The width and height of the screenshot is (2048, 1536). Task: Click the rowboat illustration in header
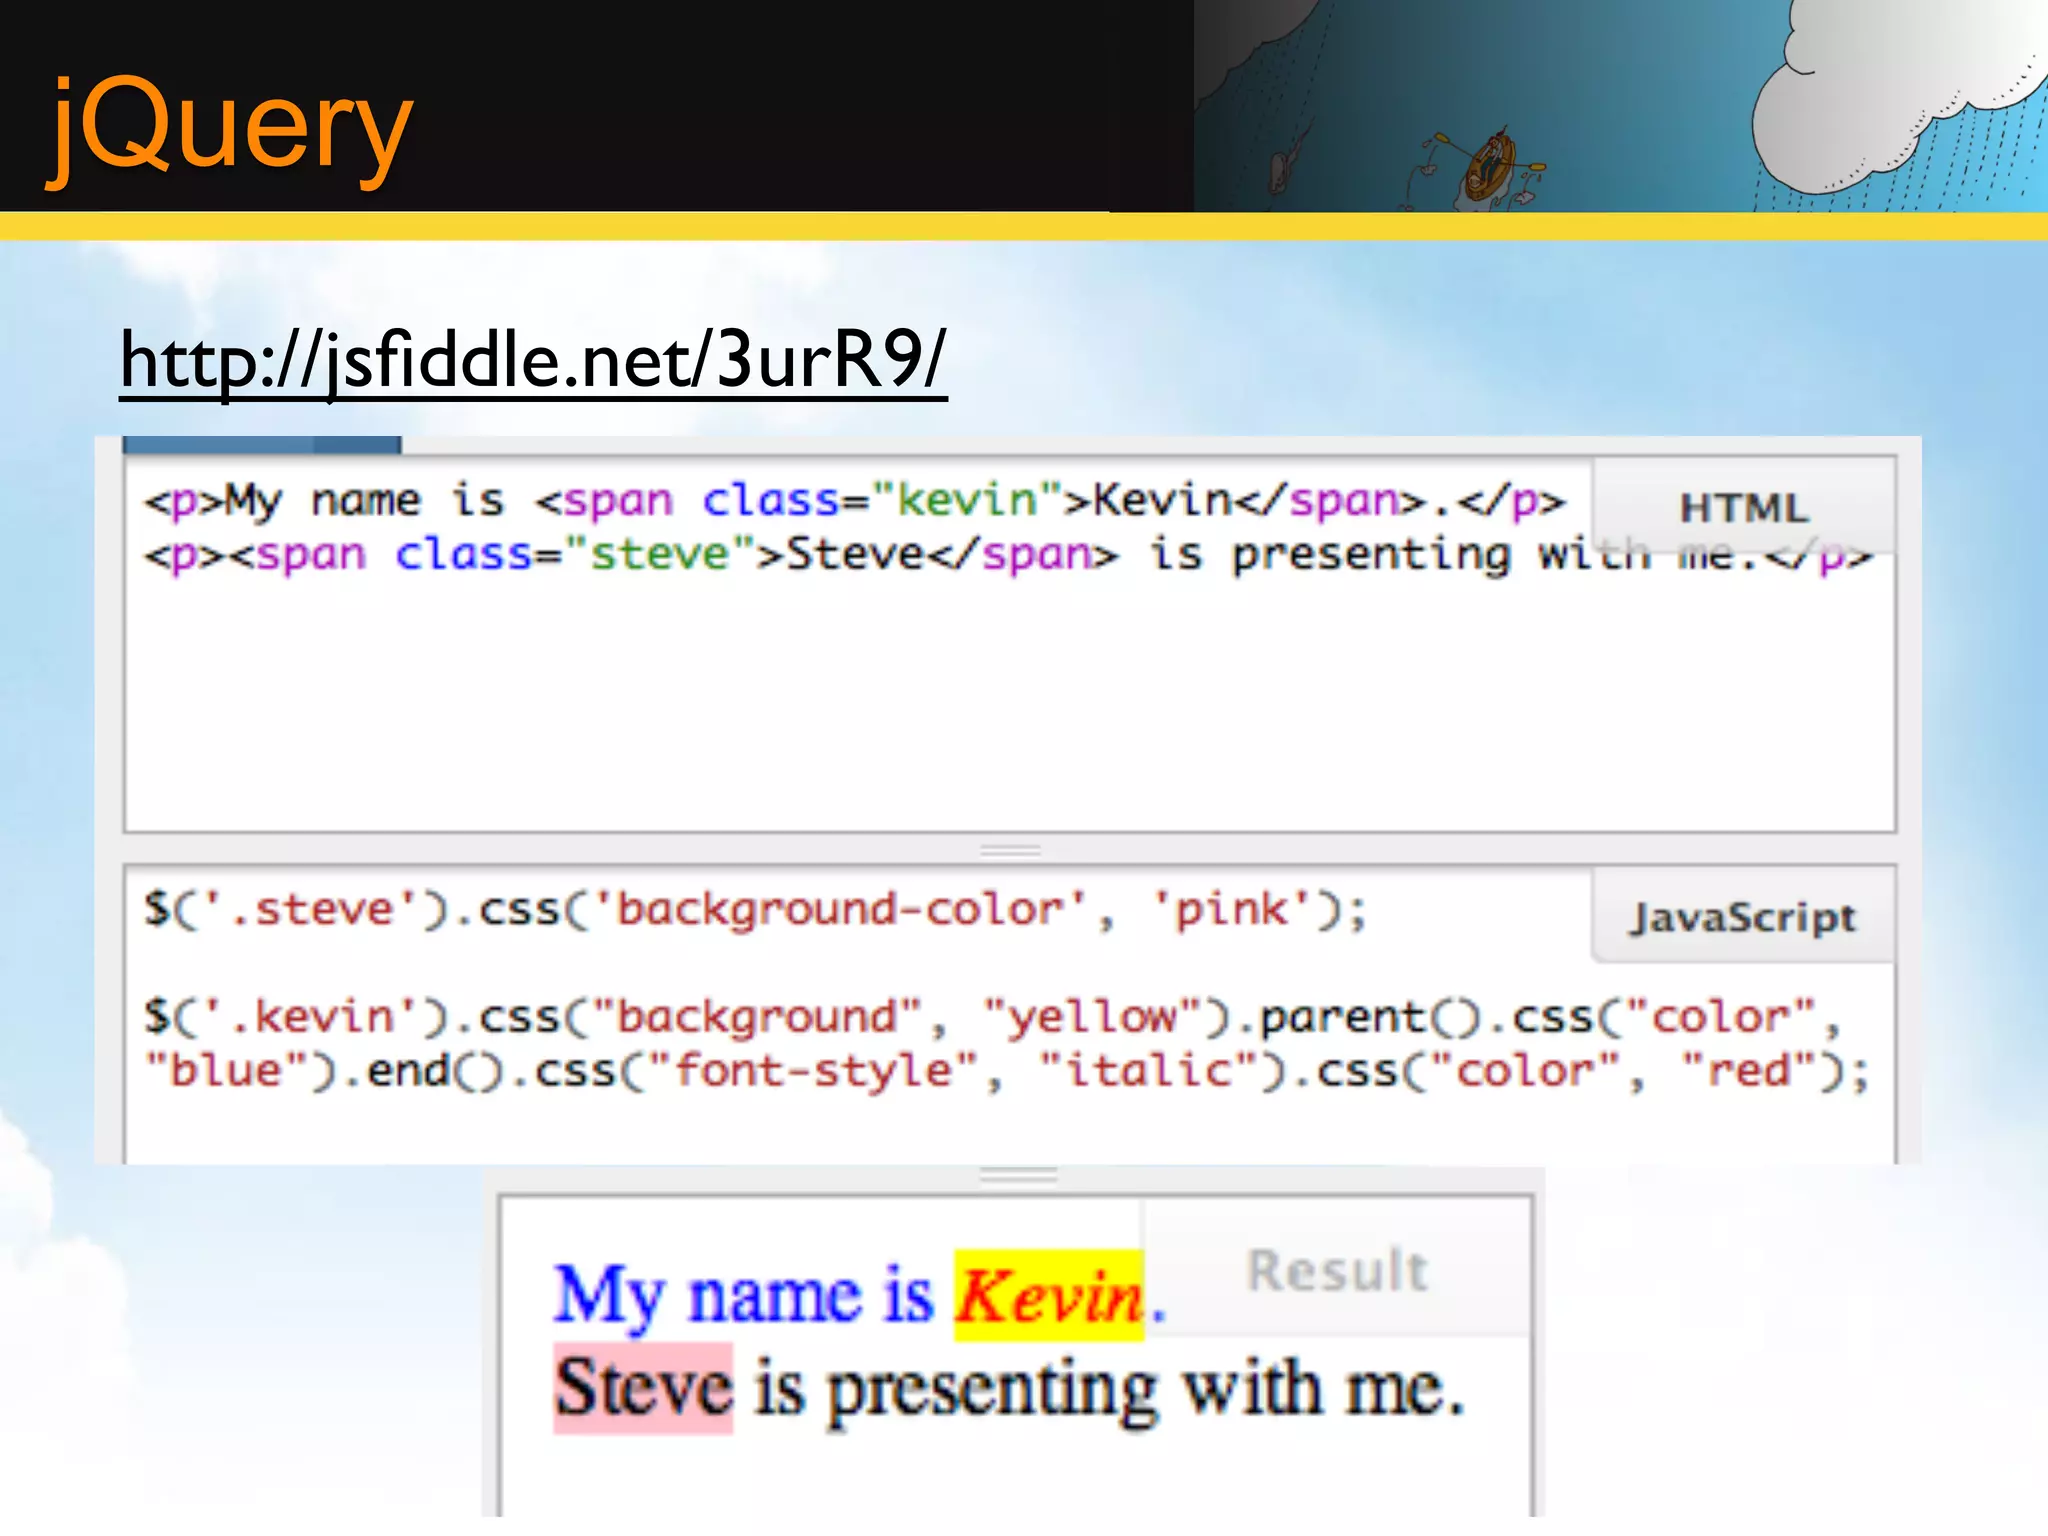(x=1490, y=167)
